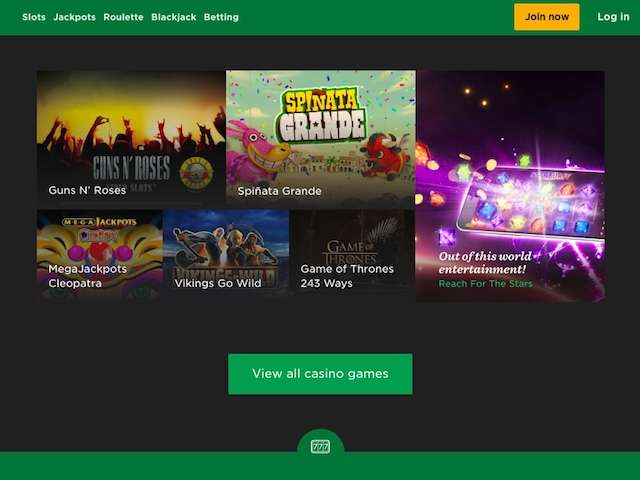Open the Jackpots section
640x480 pixels.
75,17
